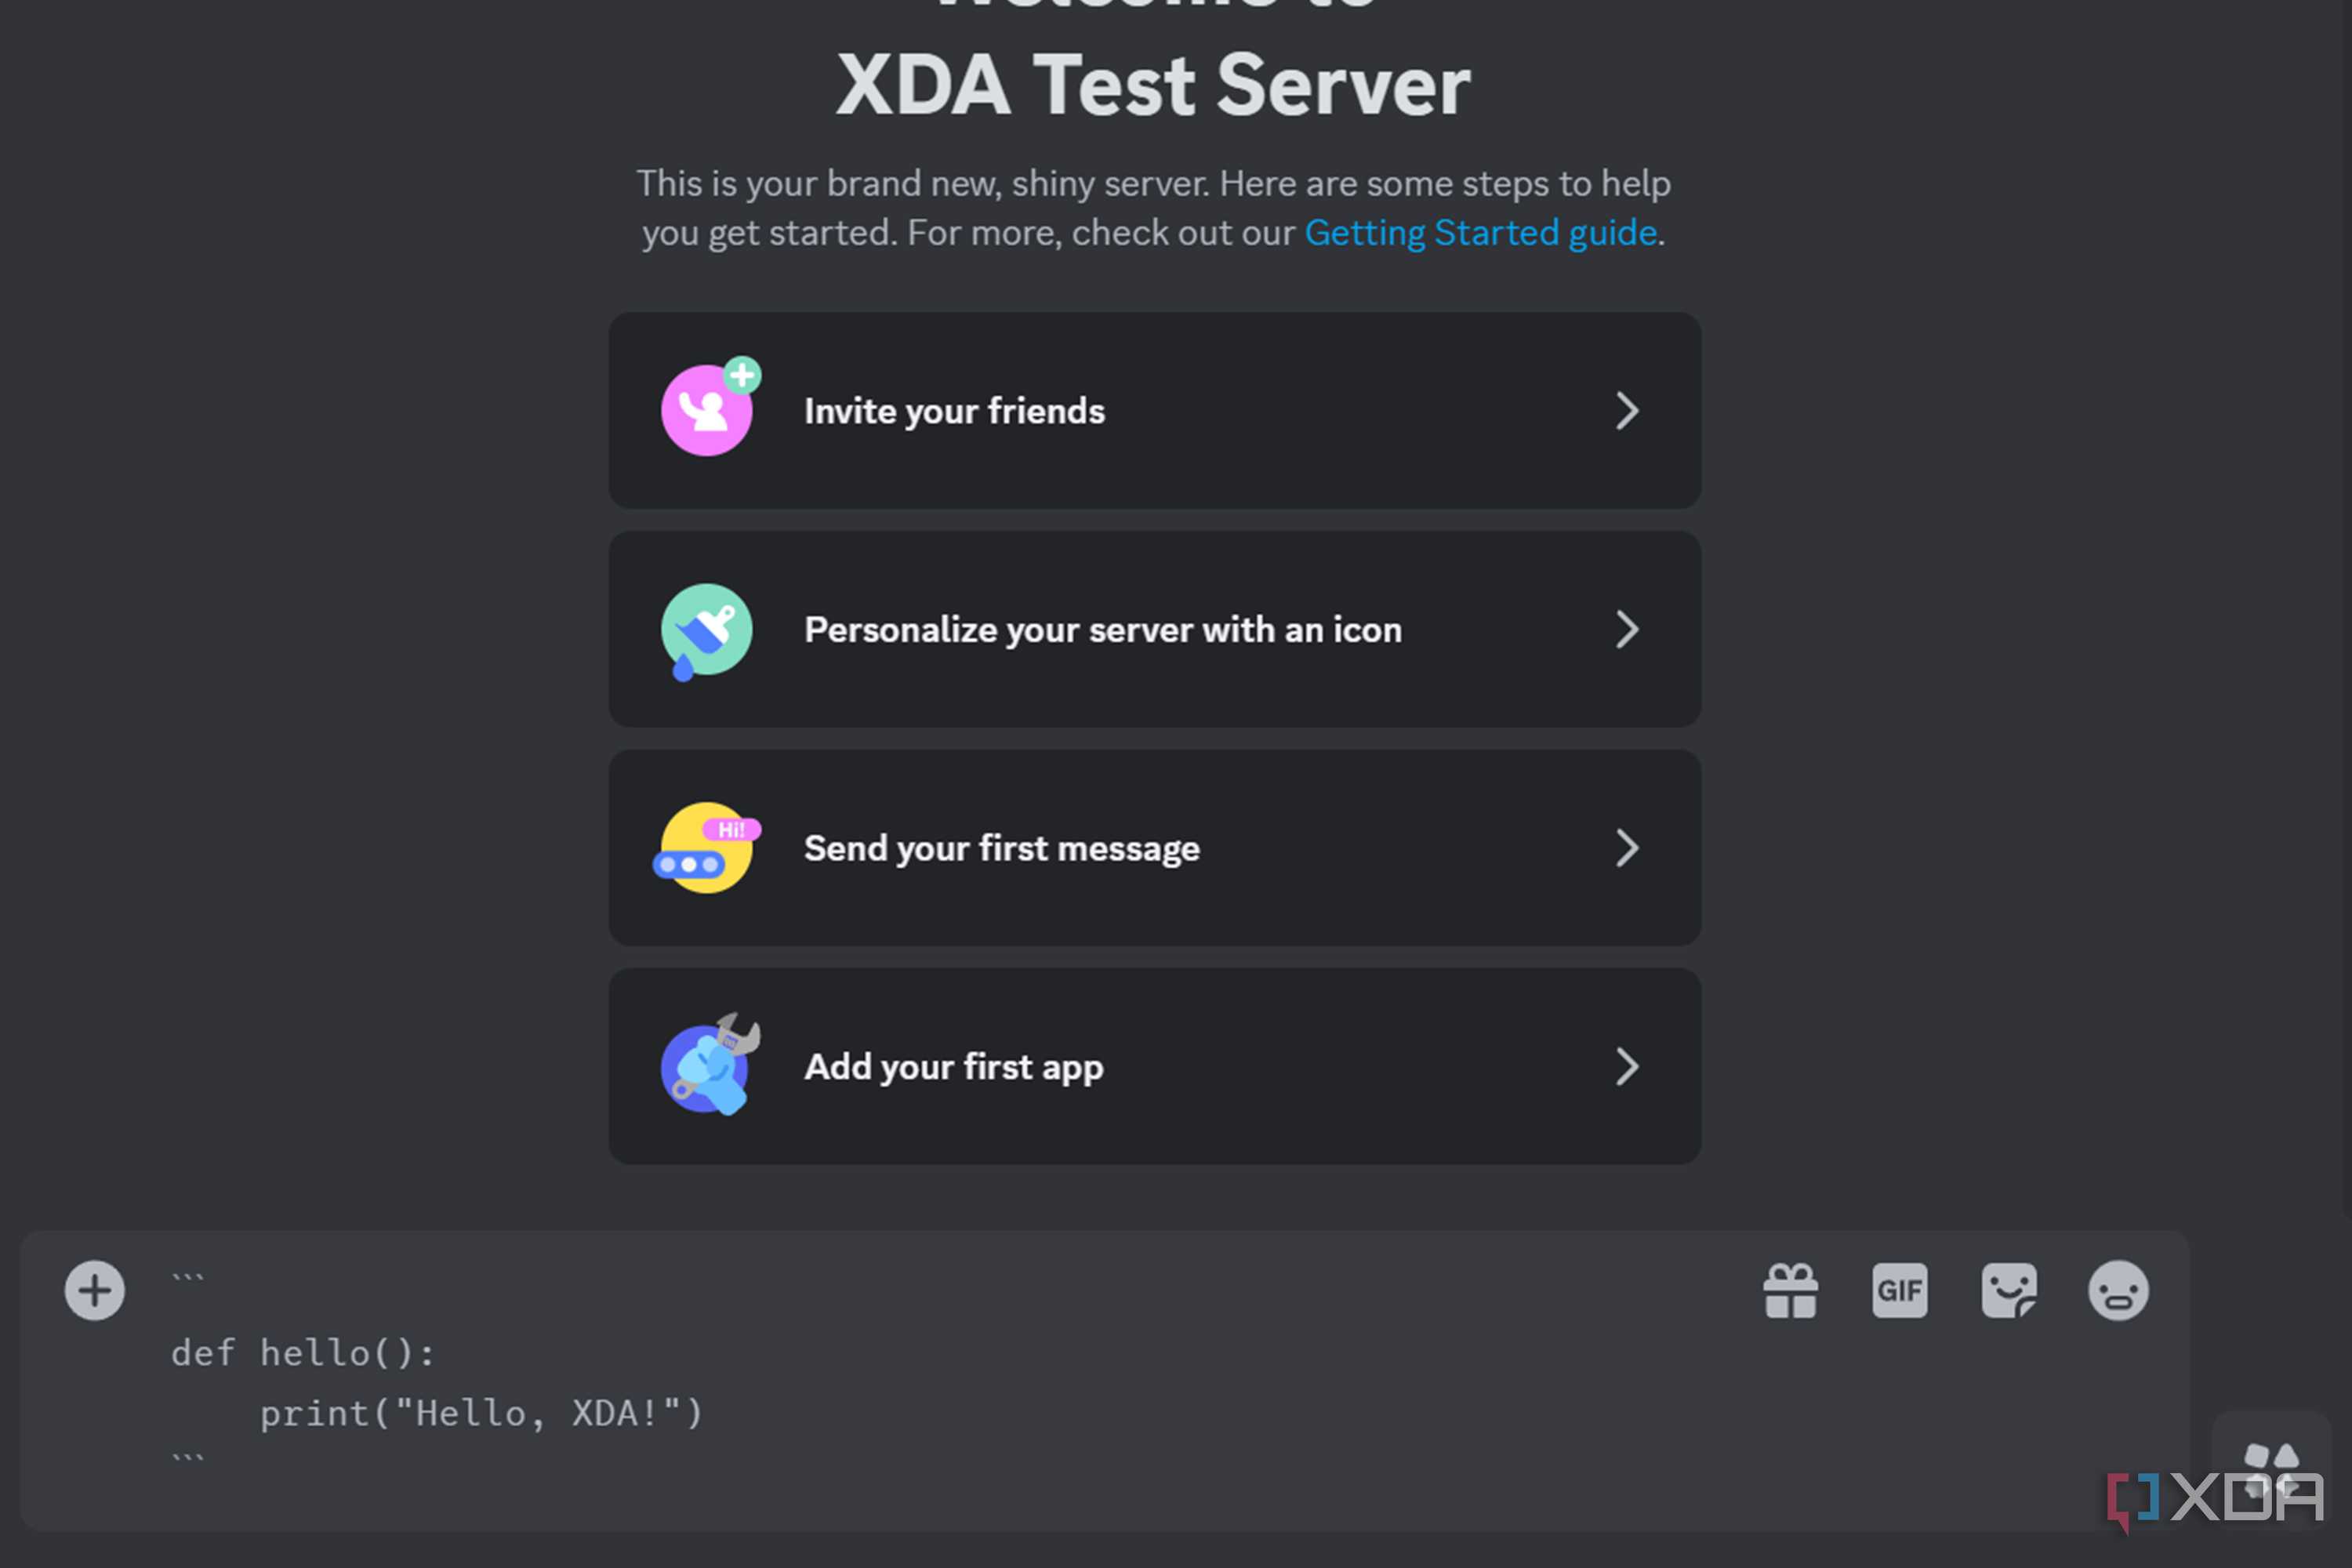This screenshot has width=2352, height=1568.
Task: Open the apps launcher icon below emoji
Action: [x=2271, y=1470]
